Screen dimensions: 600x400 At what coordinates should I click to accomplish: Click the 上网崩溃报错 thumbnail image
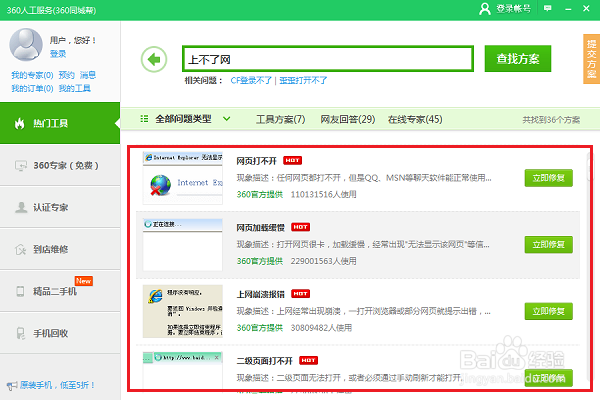pos(183,311)
